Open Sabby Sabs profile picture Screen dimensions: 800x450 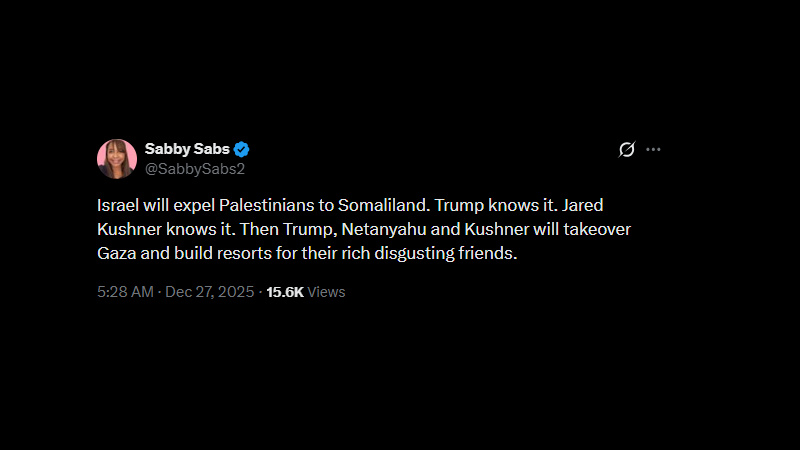(x=117, y=159)
